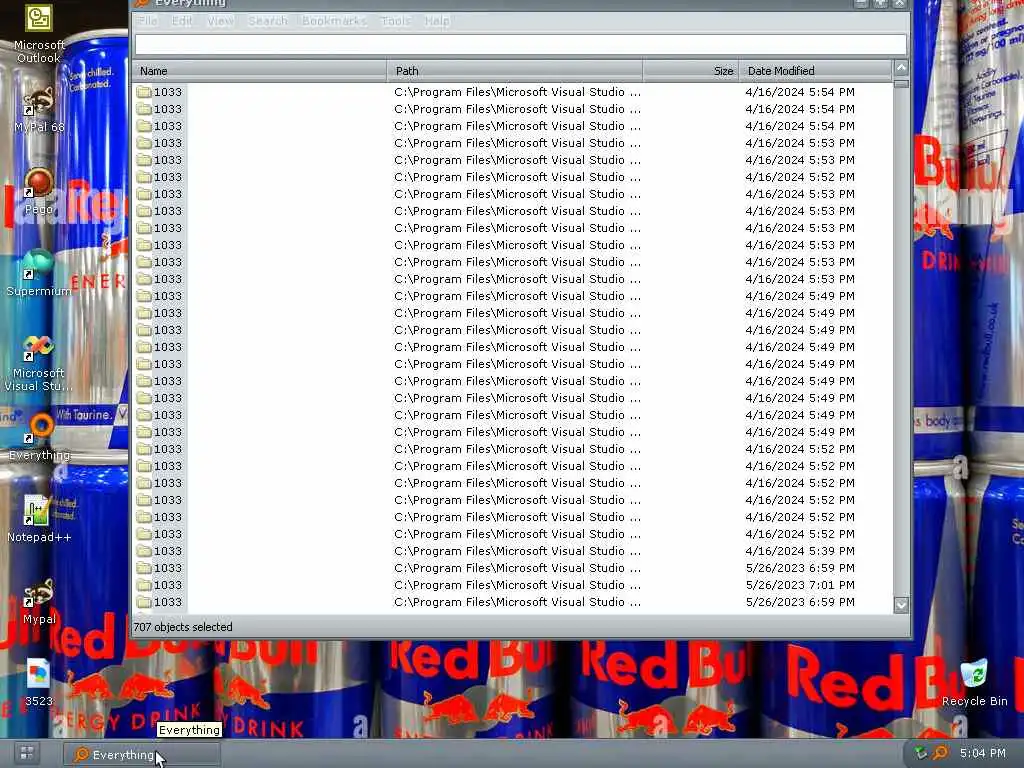Click the Everything search tray icon
Screen dimensions: 1024x768
[x=940, y=753]
